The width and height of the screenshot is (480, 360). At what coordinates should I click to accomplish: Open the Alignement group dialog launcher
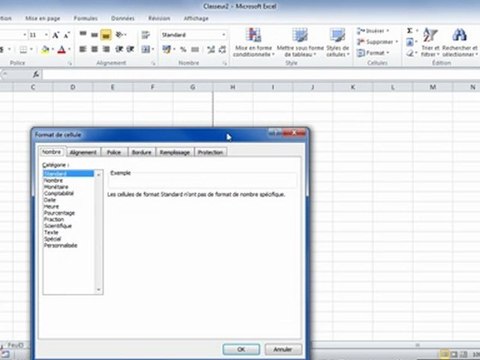pyautogui.click(x=154, y=63)
